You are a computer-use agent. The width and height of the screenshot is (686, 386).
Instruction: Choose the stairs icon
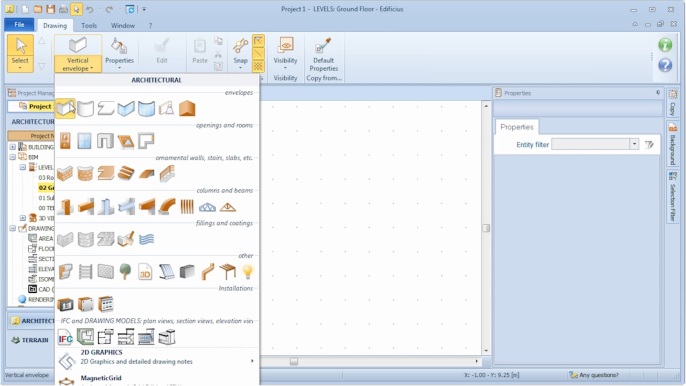click(x=126, y=174)
